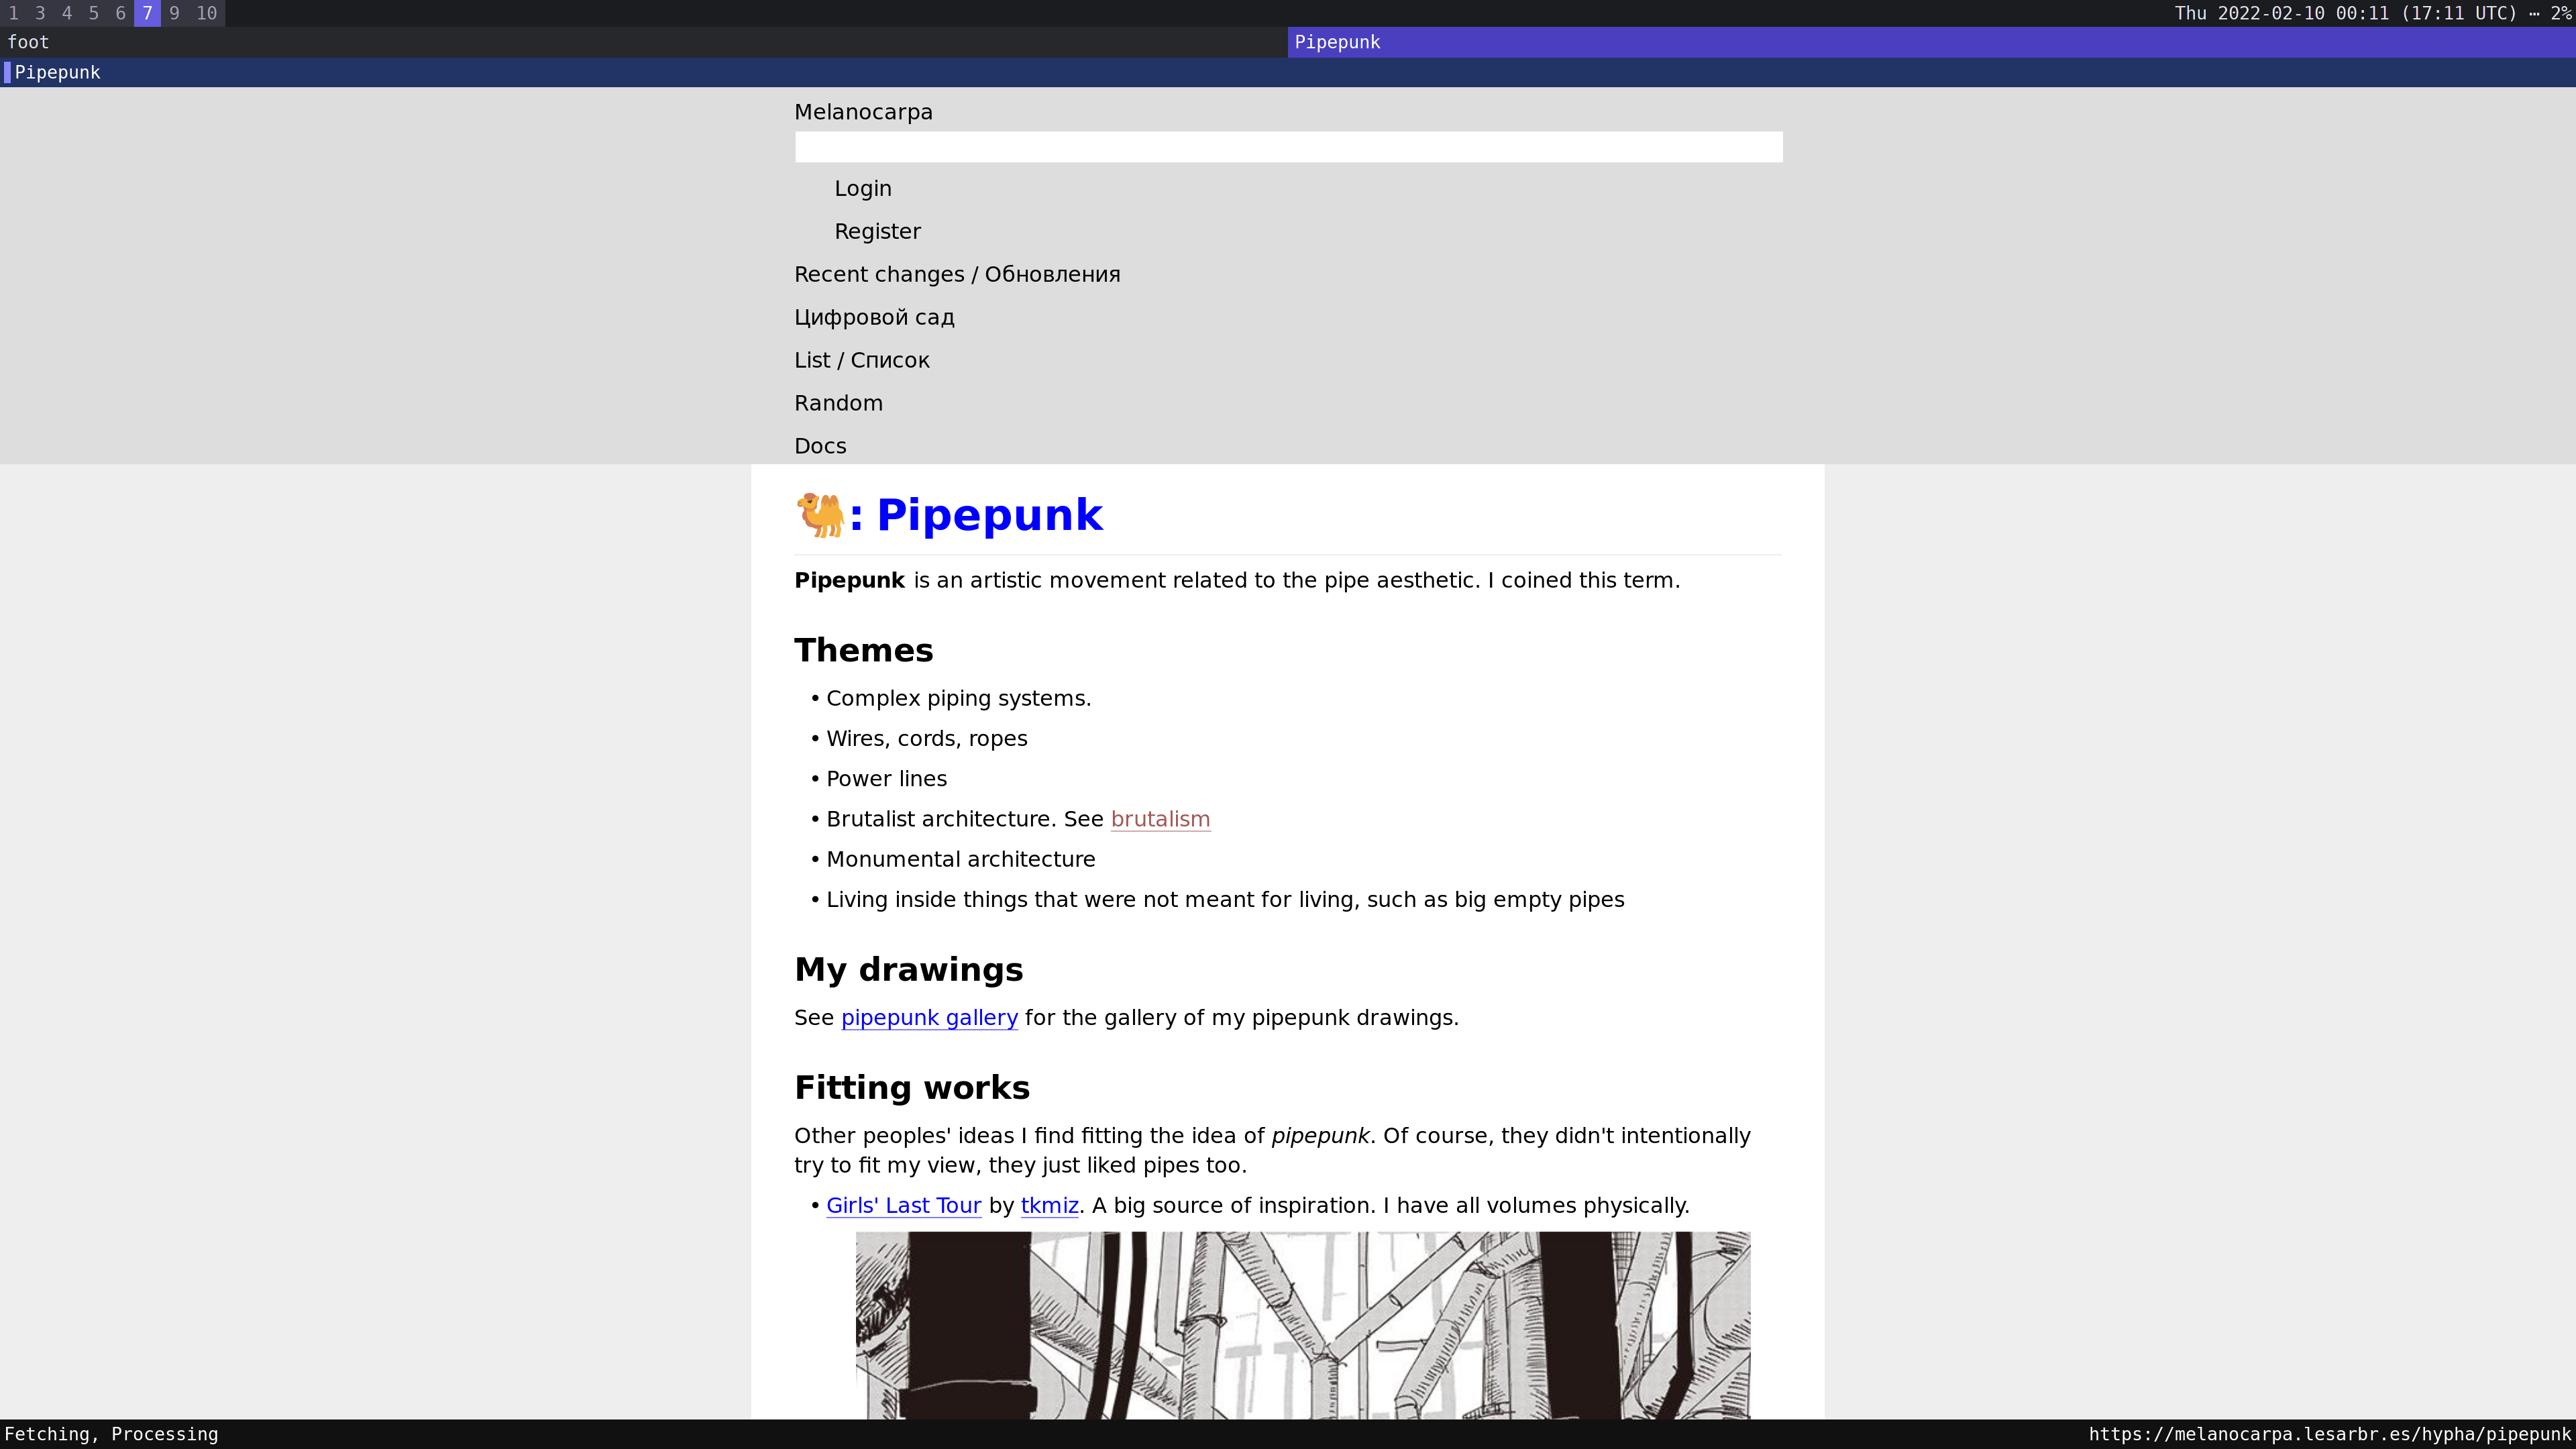
Task: Follow the brutalism link
Action: tap(1160, 819)
